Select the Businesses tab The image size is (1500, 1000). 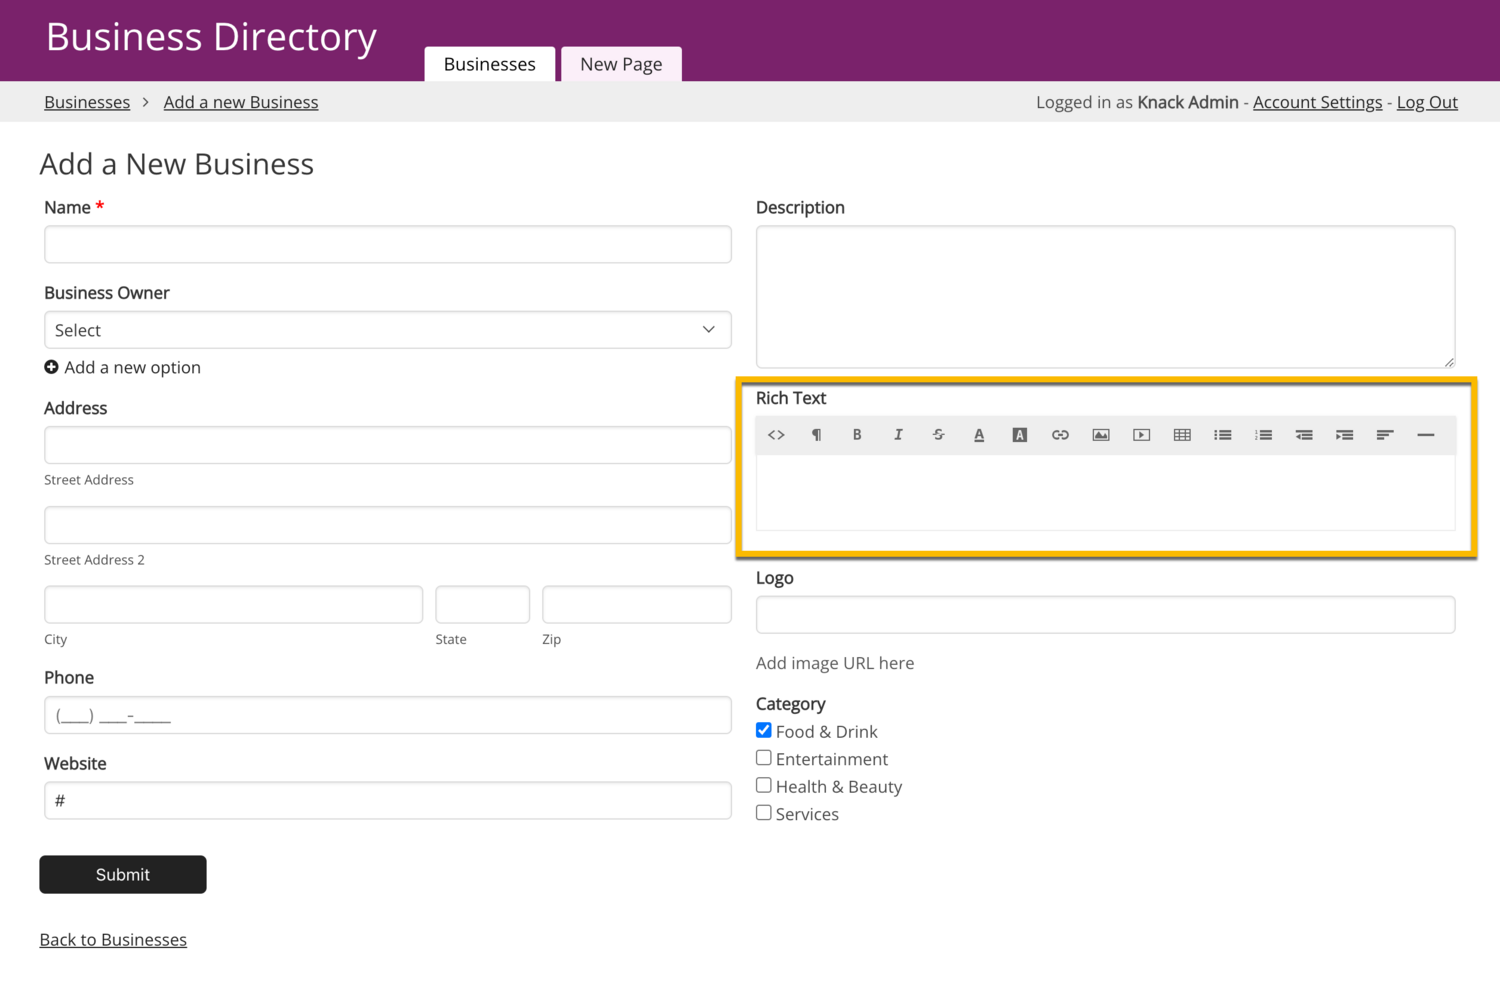pyautogui.click(x=489, y=64)
